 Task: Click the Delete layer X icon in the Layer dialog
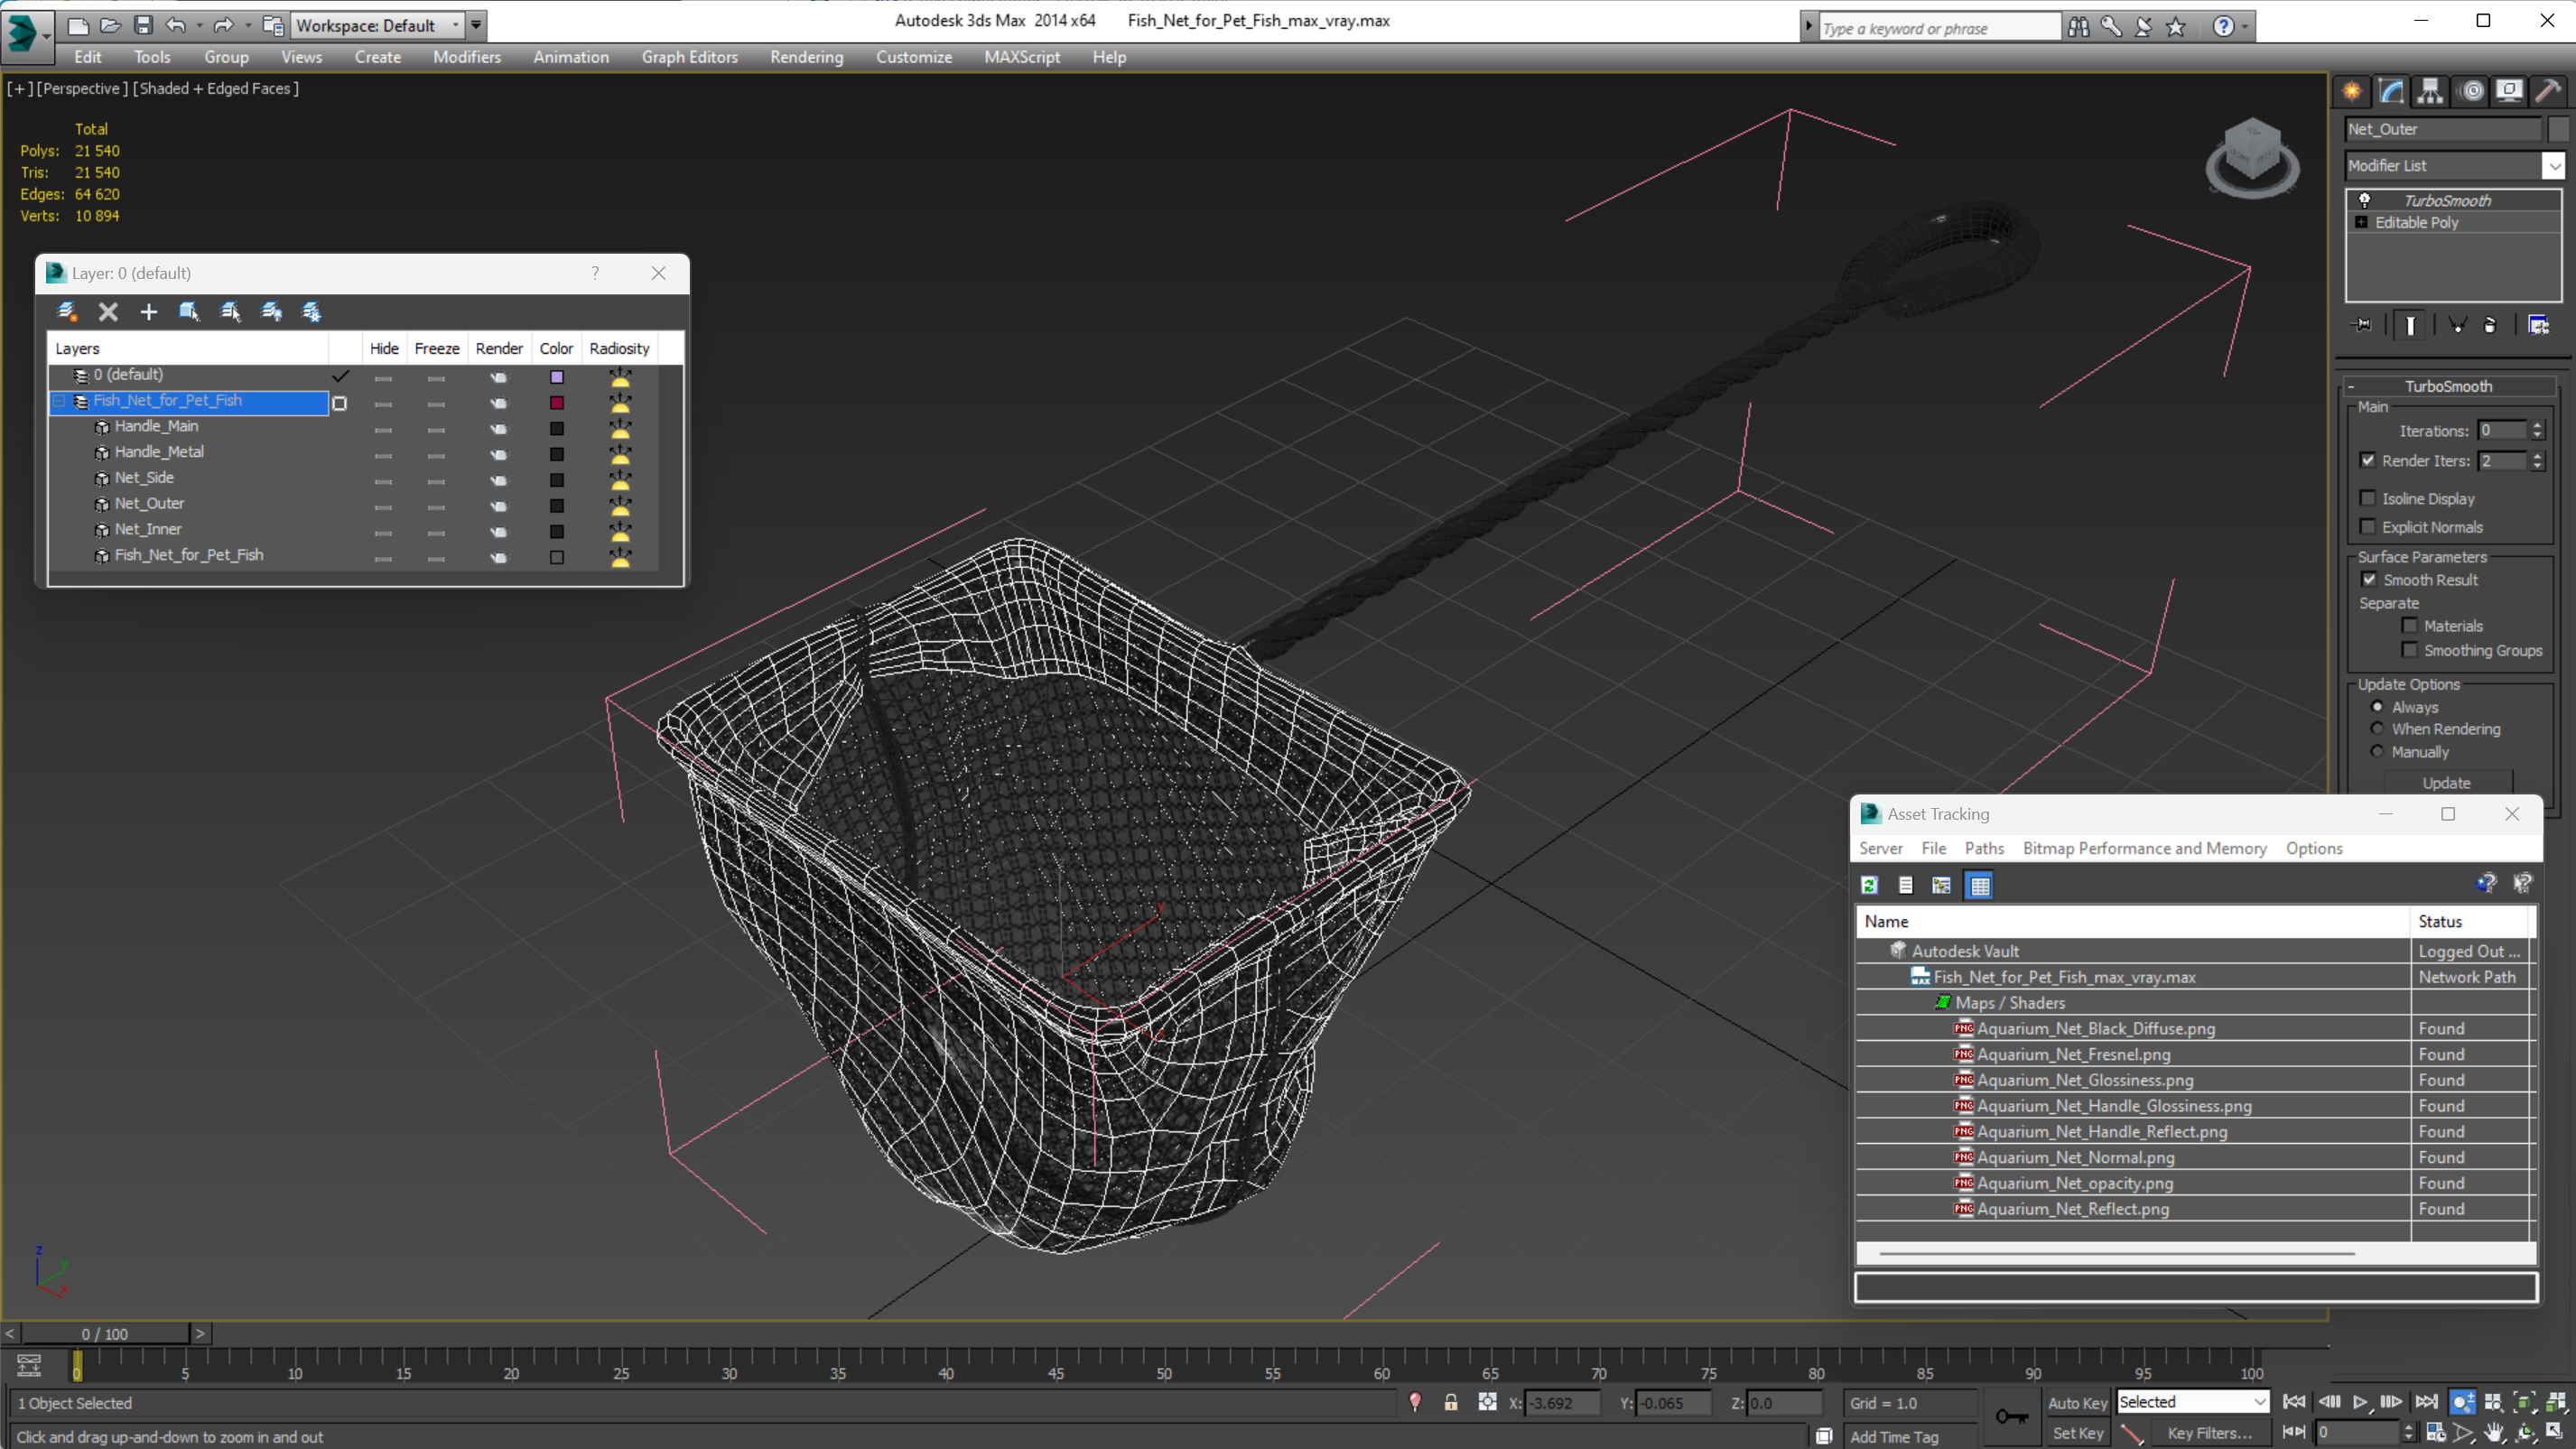click(x=108, y=313)
